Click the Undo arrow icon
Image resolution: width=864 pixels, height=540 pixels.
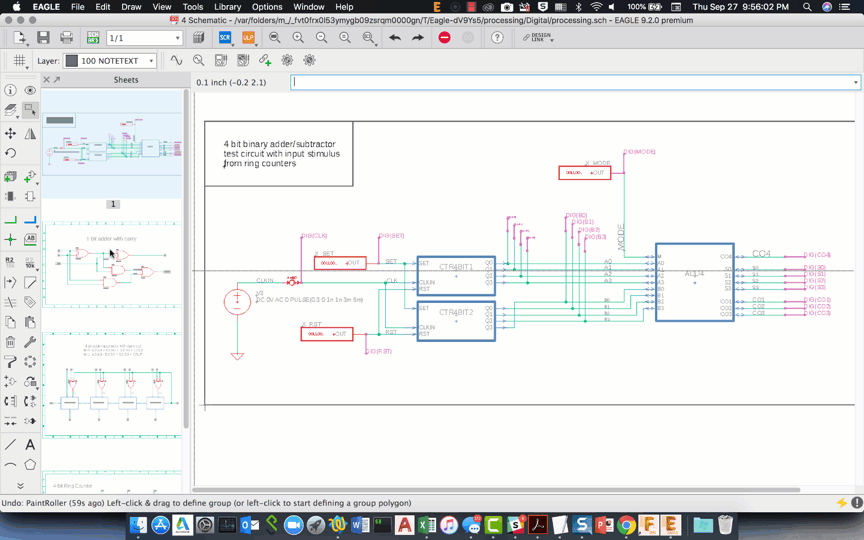point(395,38)
